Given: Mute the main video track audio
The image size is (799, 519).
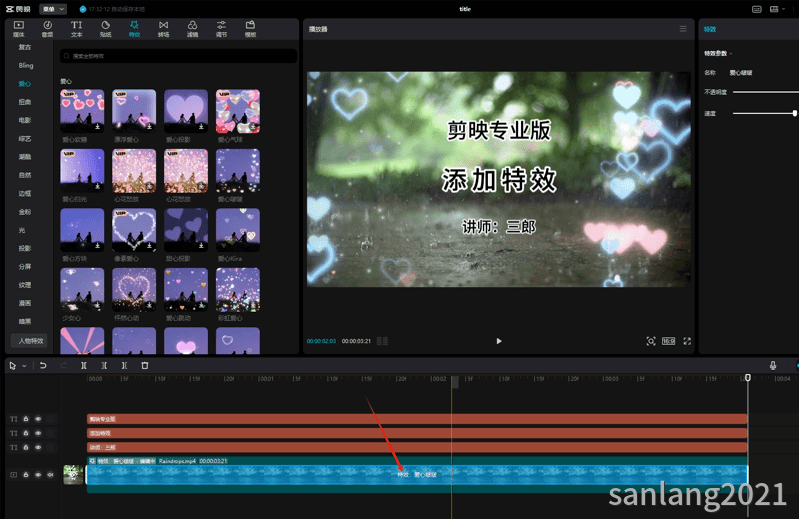Looking at the screenshot, I should point(50,475).
